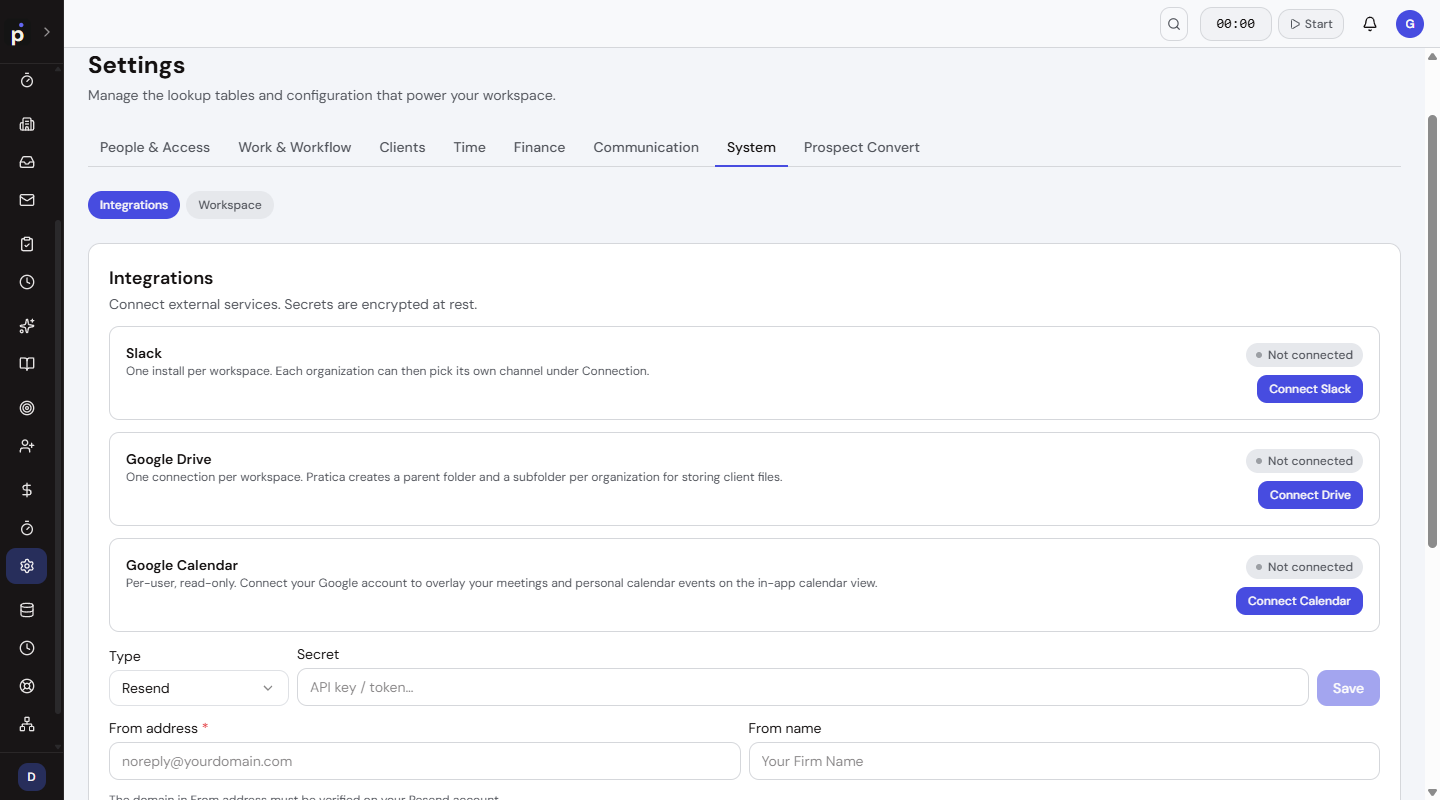Select the System tab

pos(751,147)
